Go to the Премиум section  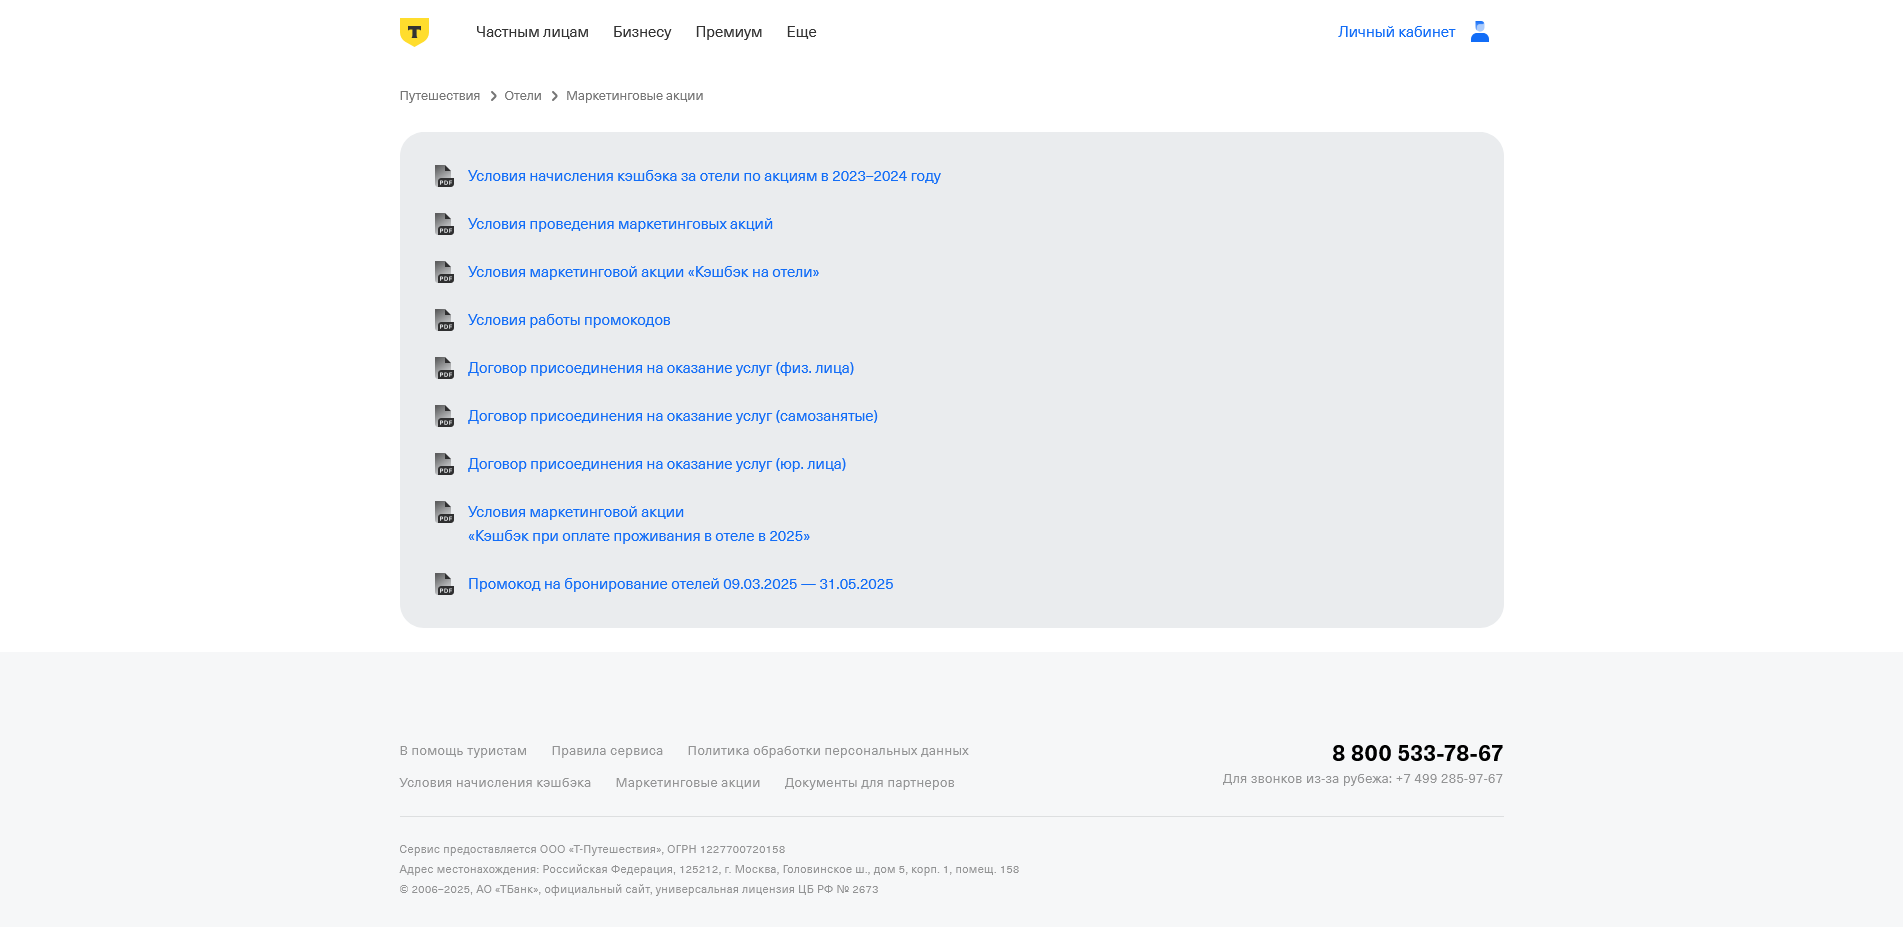tap(728, 32)
